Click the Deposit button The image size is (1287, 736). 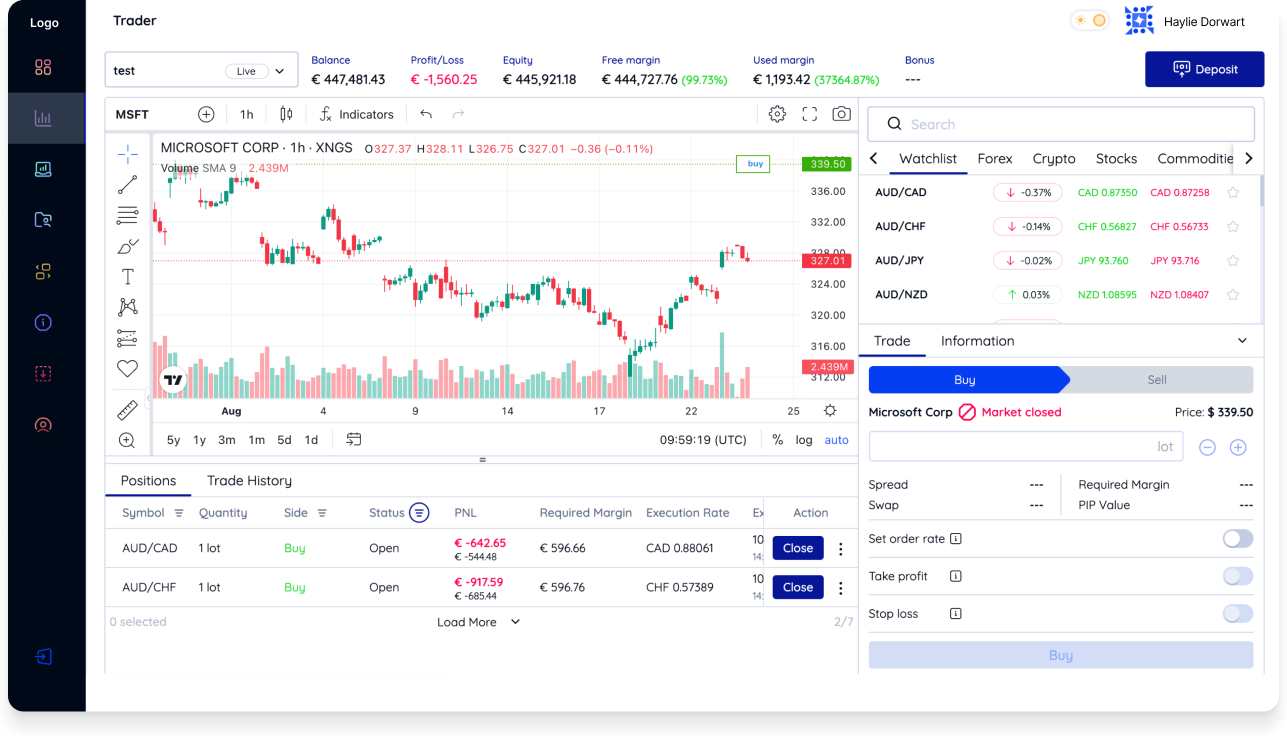[1204, 69]
